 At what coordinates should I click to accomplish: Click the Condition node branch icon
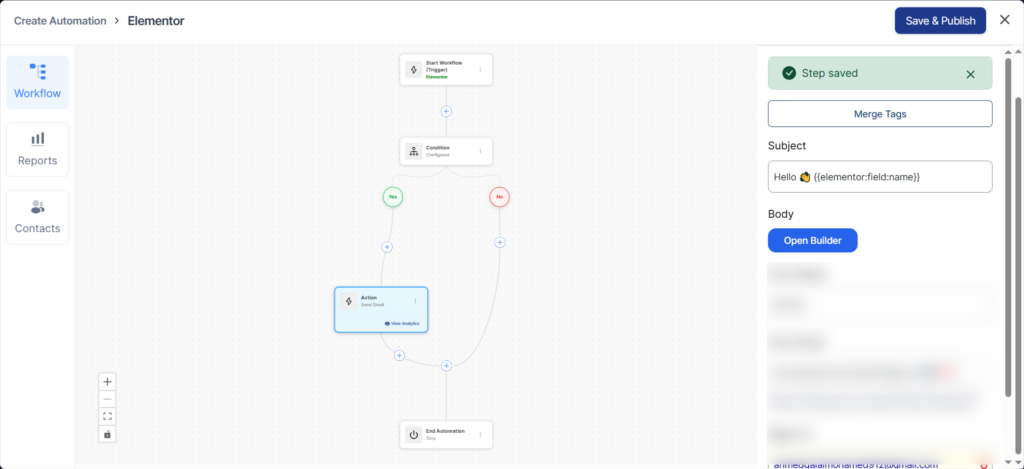(414, 152)
